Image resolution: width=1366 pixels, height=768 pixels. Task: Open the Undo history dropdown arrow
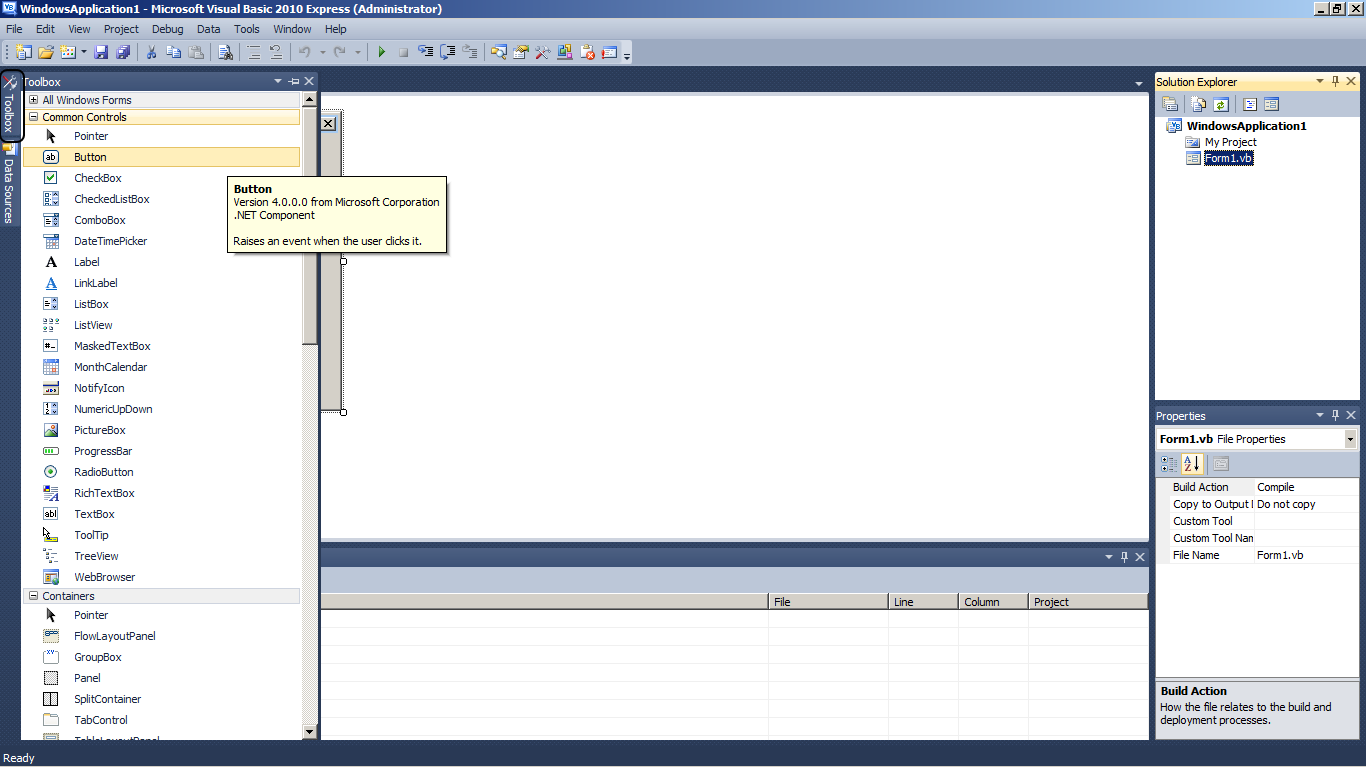(322, 52)
